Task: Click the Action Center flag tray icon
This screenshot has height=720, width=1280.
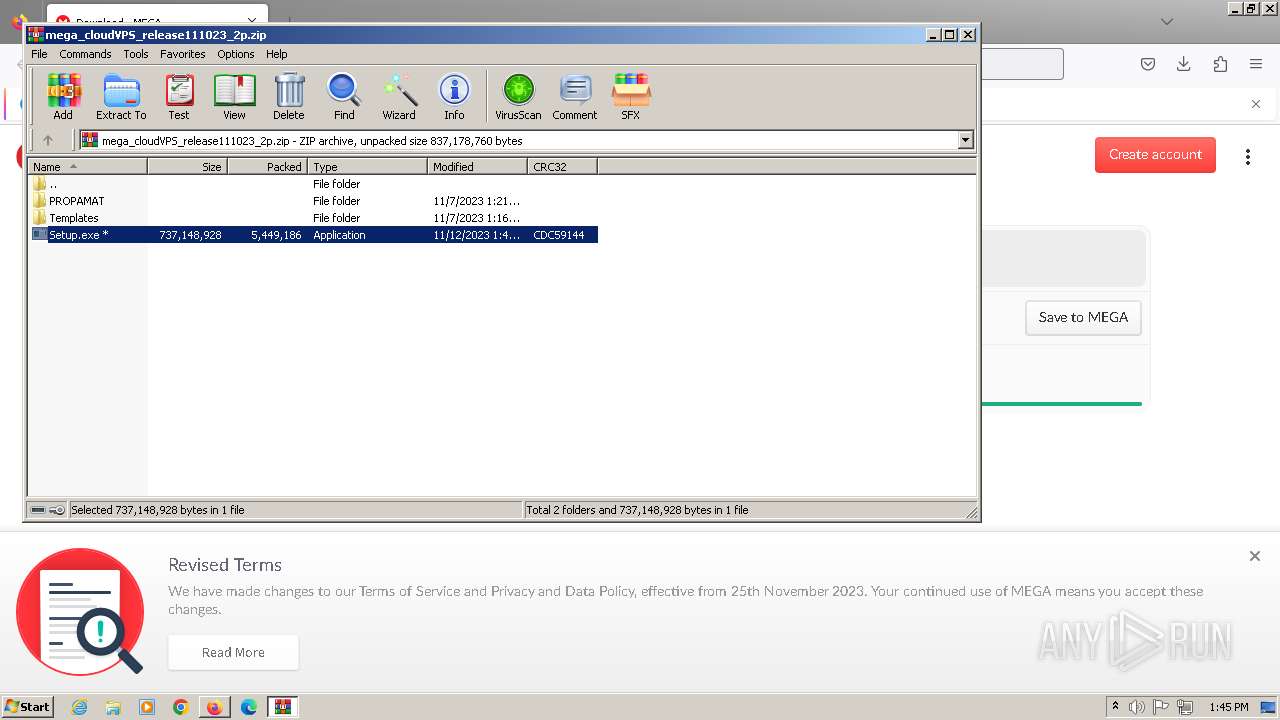Action: [1162, 707]
